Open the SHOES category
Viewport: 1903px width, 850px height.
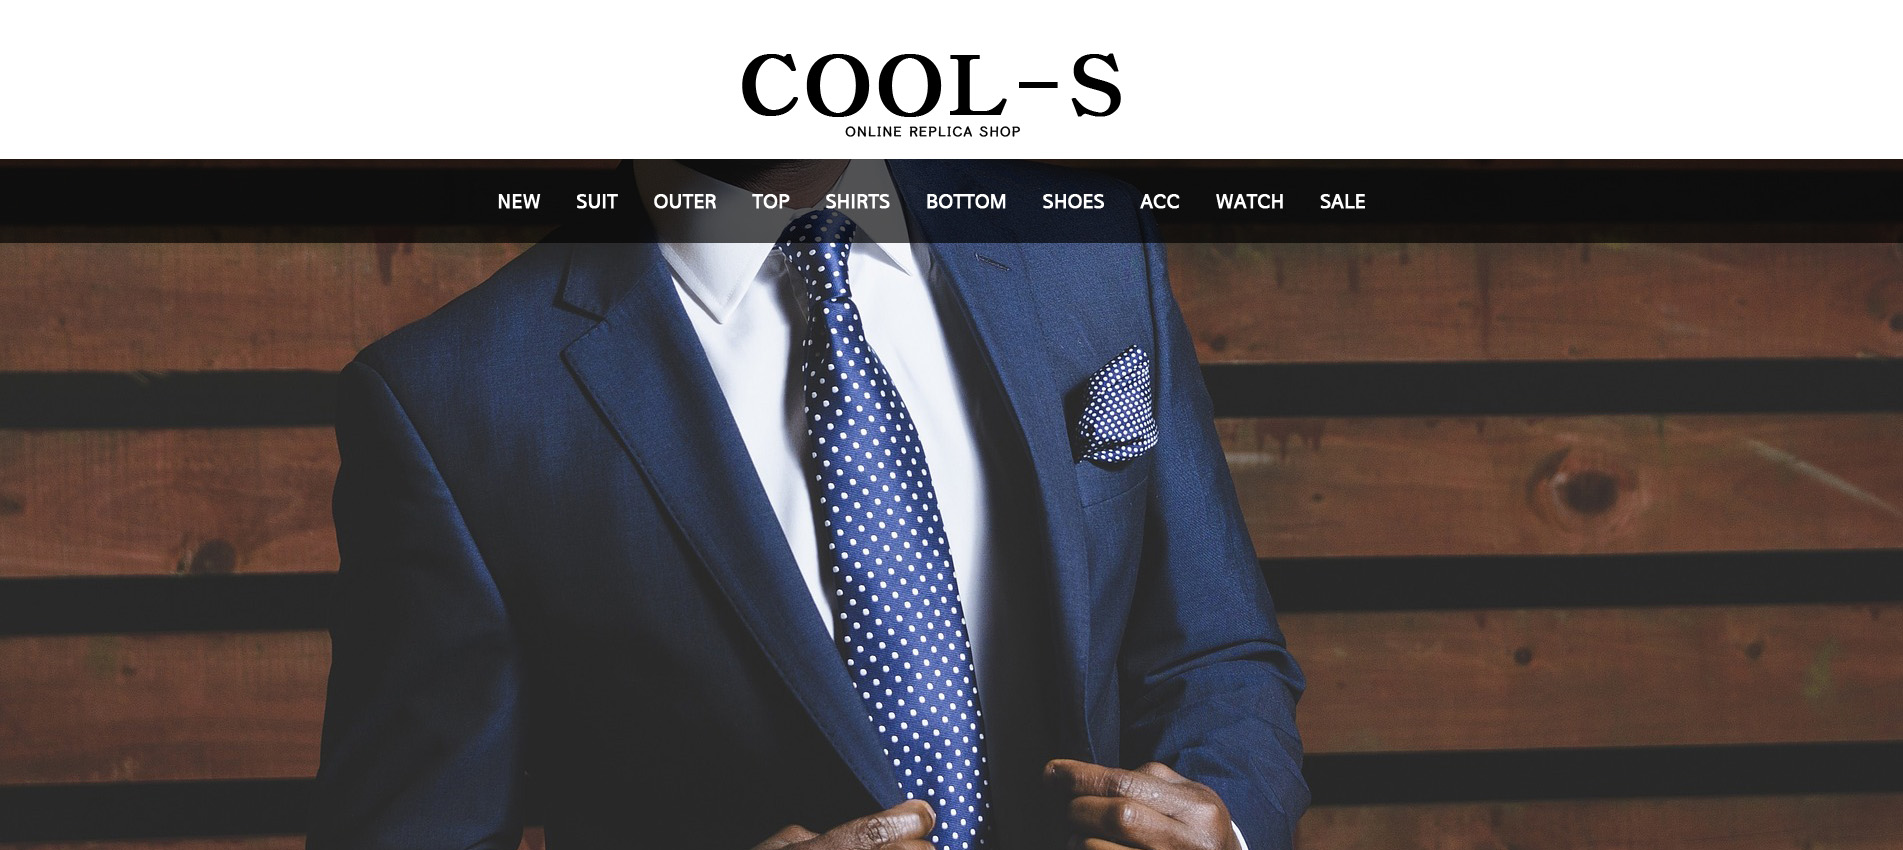[1072, 202]
